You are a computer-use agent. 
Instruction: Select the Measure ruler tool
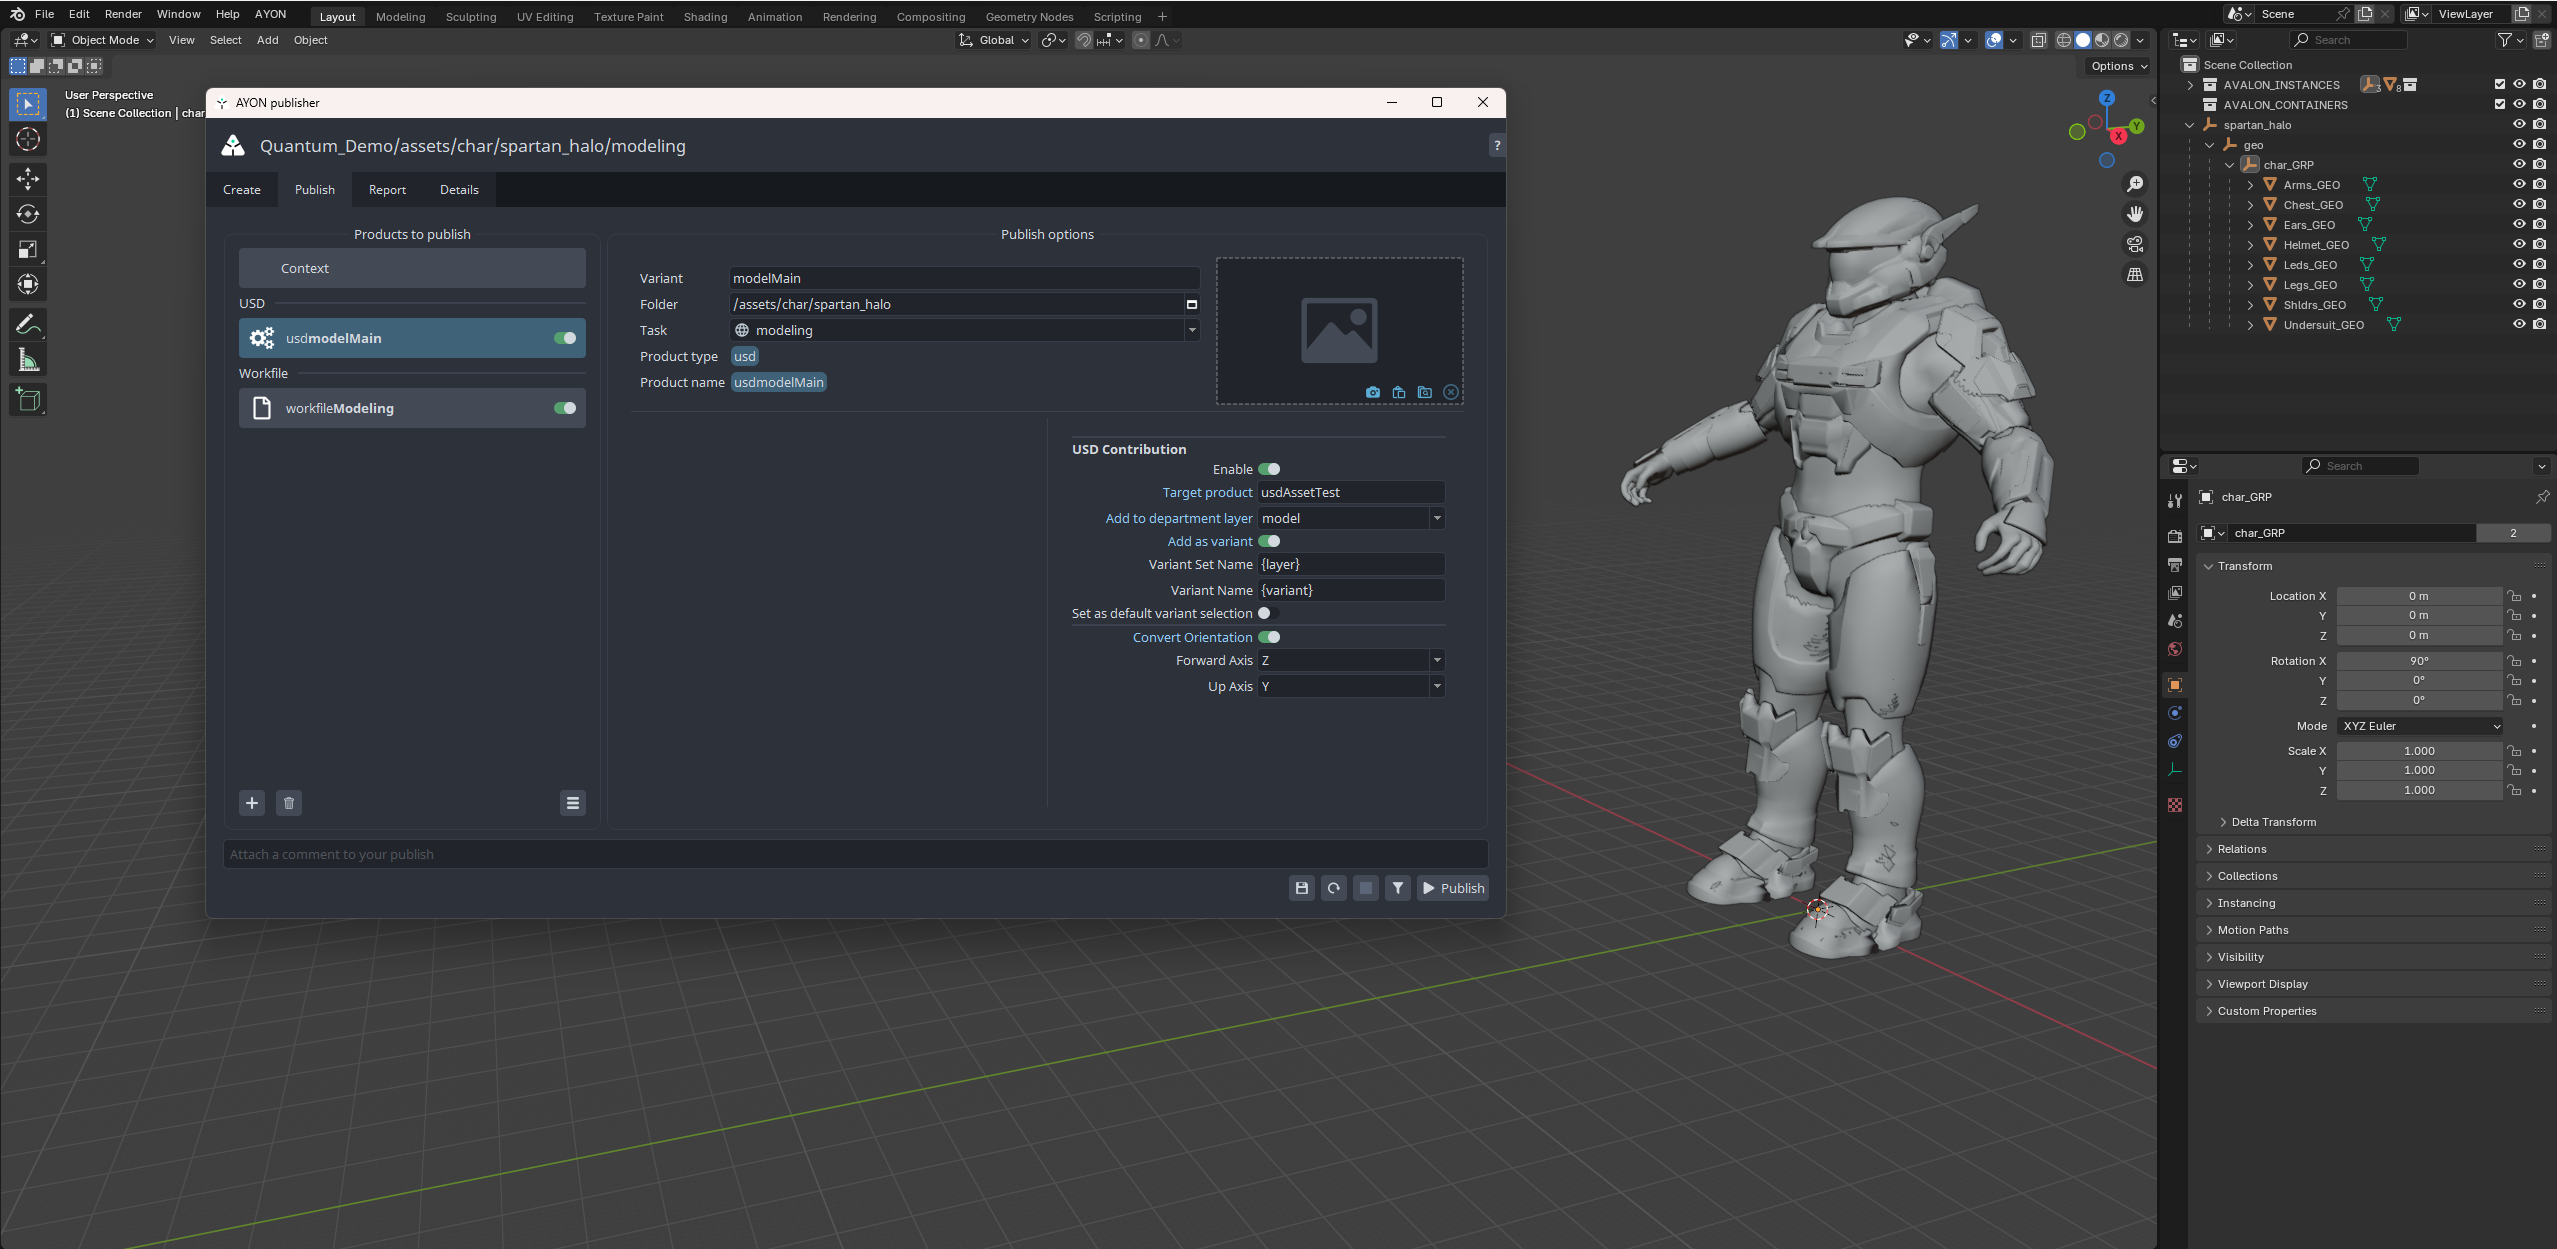coord(28,360)
